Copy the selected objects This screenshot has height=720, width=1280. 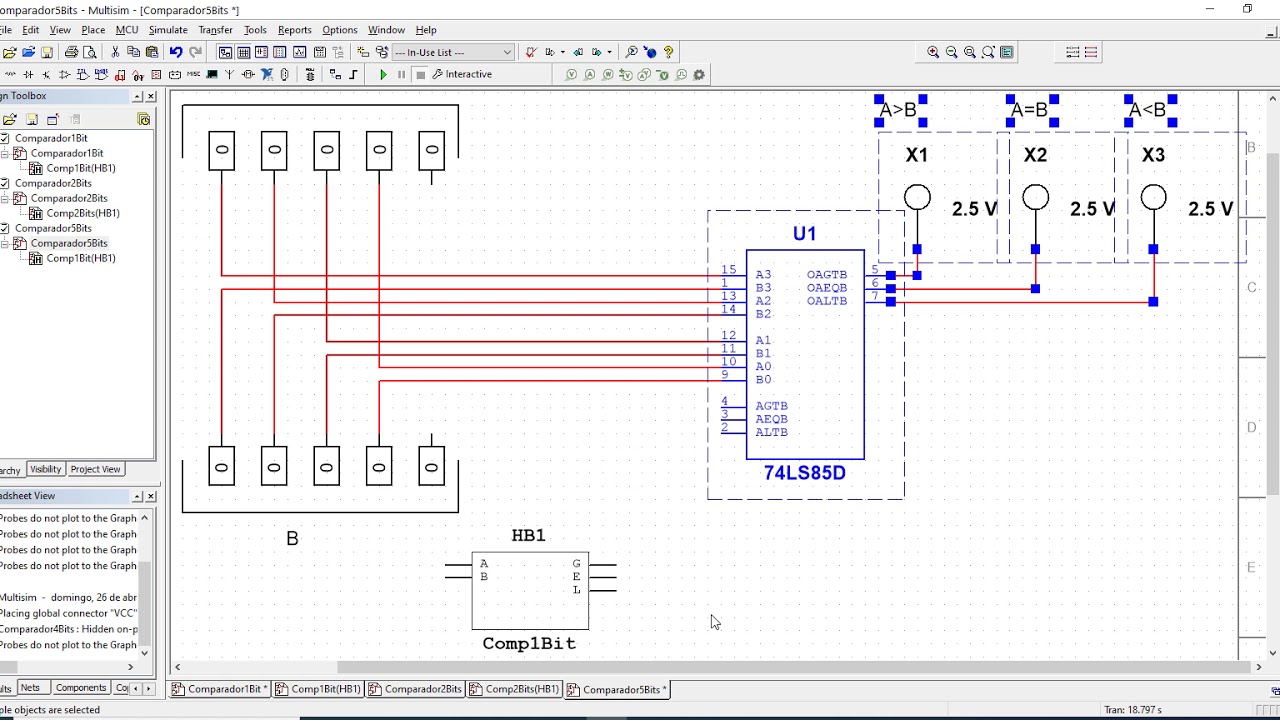pos(133,52)
